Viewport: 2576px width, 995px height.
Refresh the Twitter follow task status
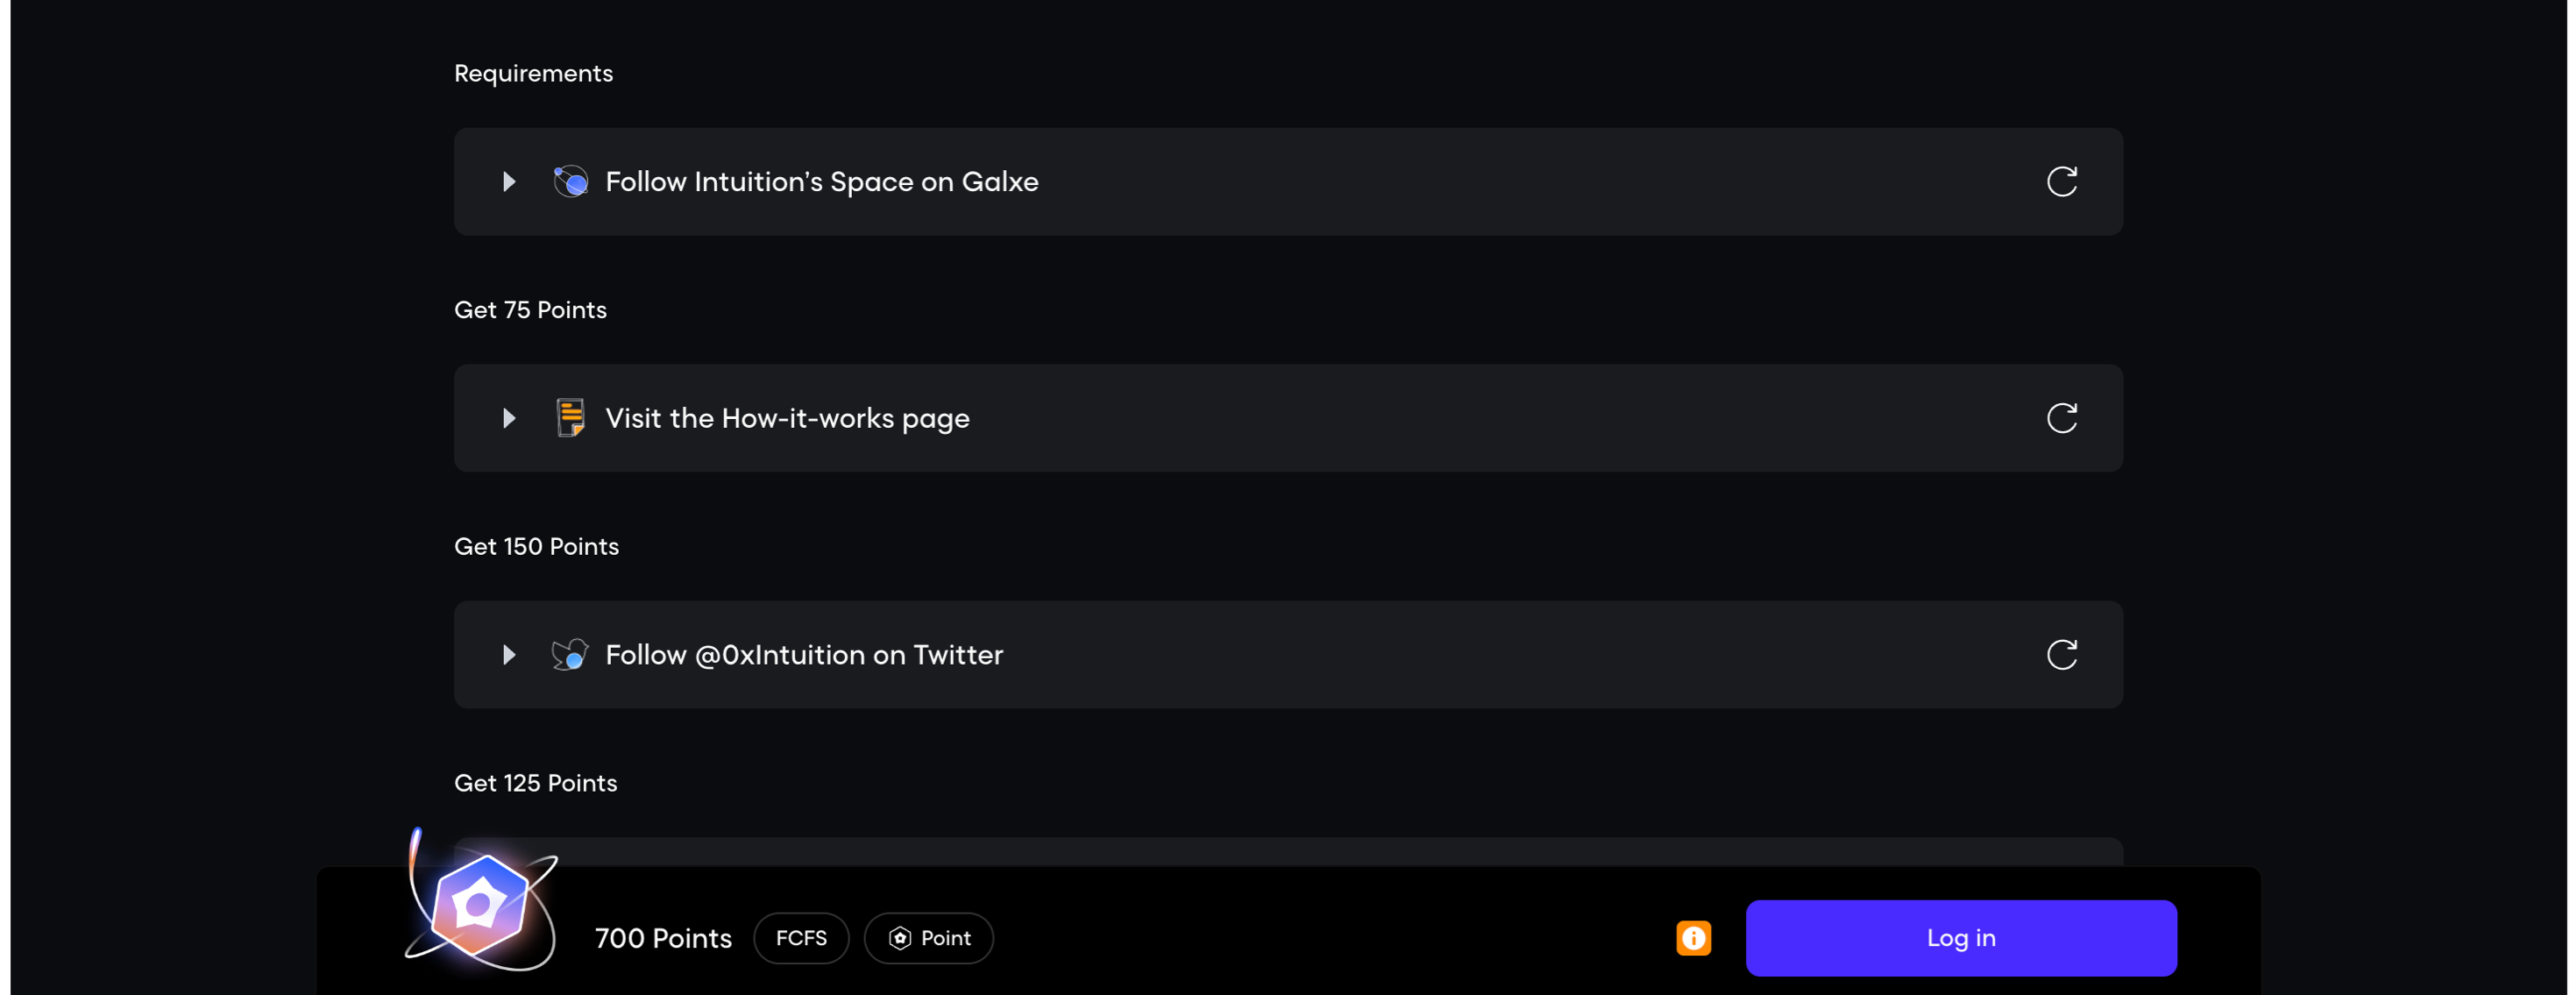(x=2061, y=655)
